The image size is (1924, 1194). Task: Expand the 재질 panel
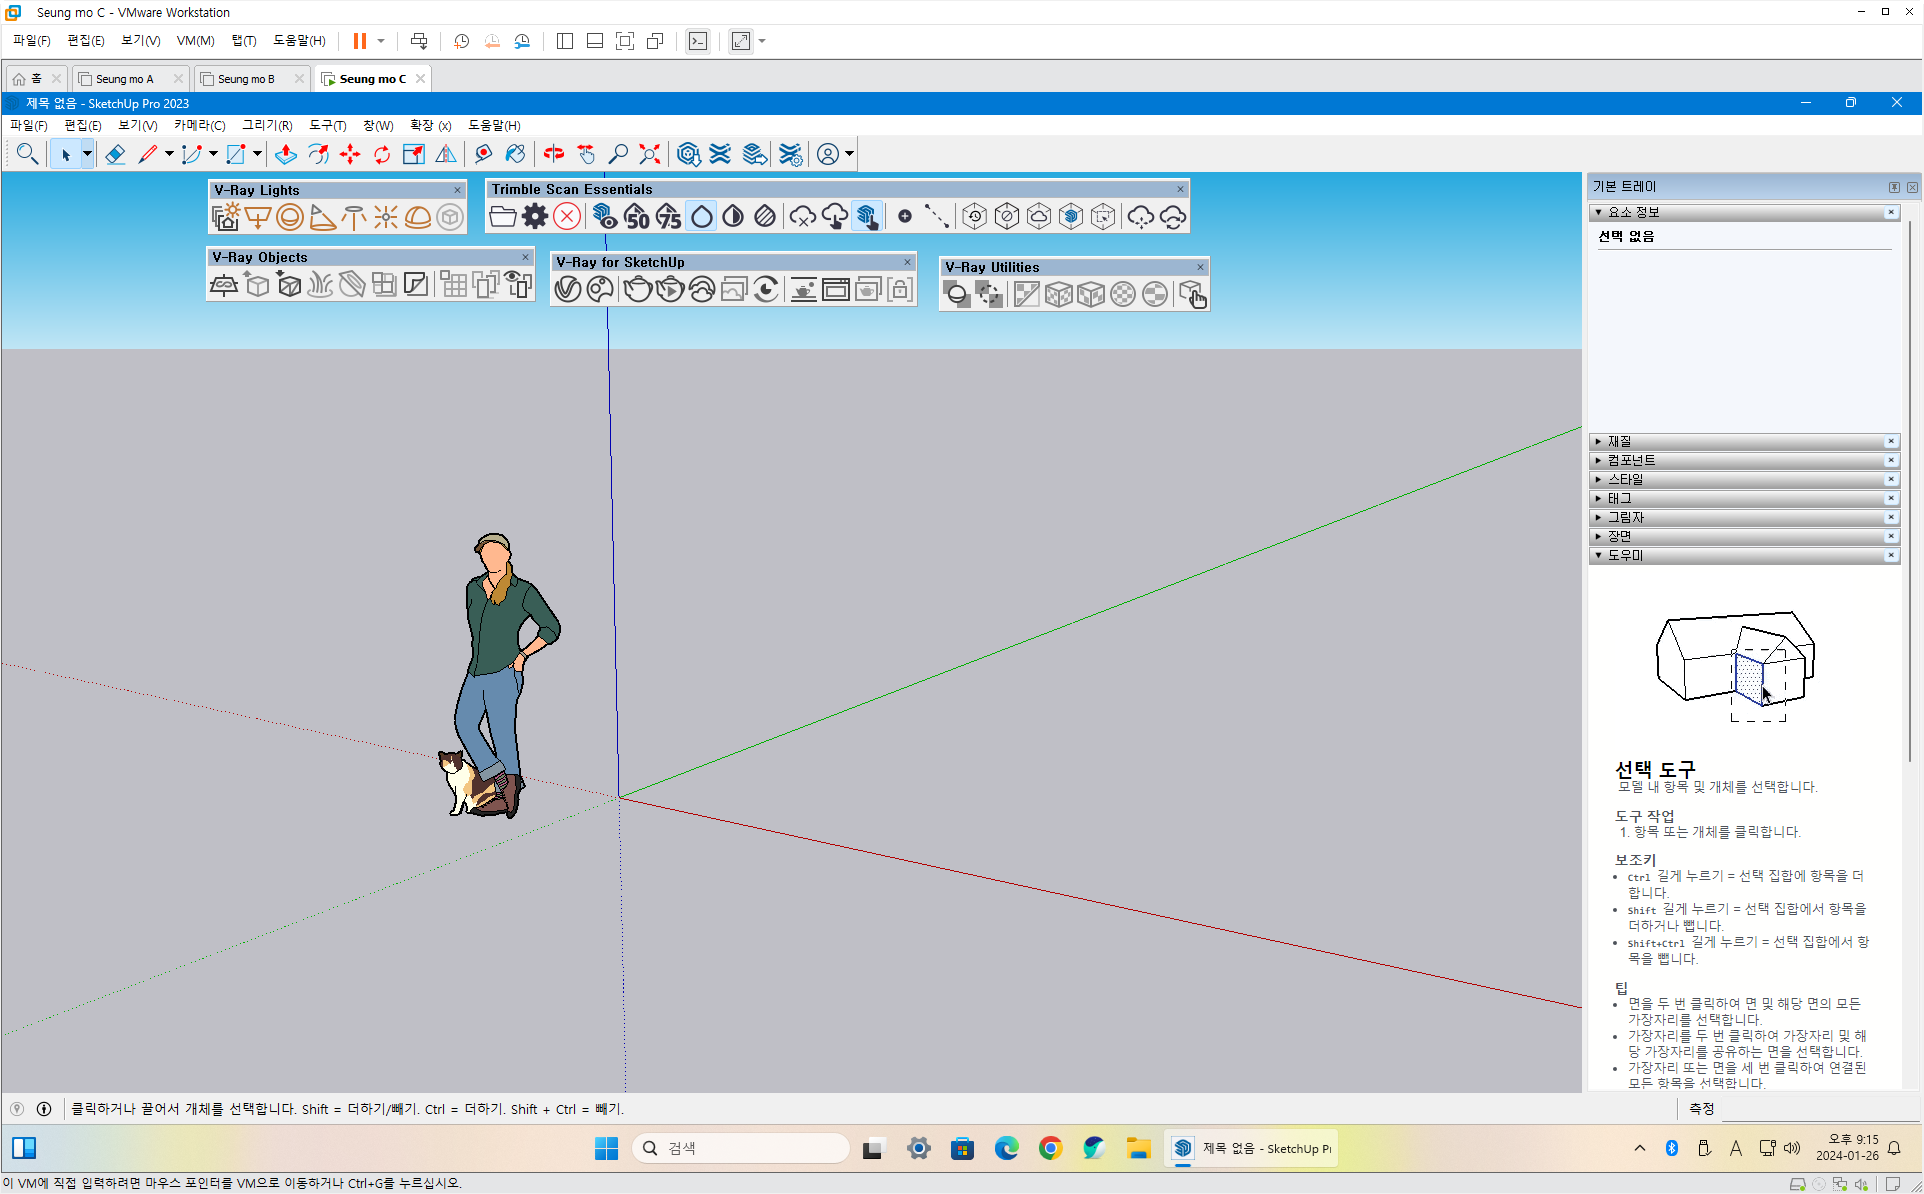(1619, 441)
